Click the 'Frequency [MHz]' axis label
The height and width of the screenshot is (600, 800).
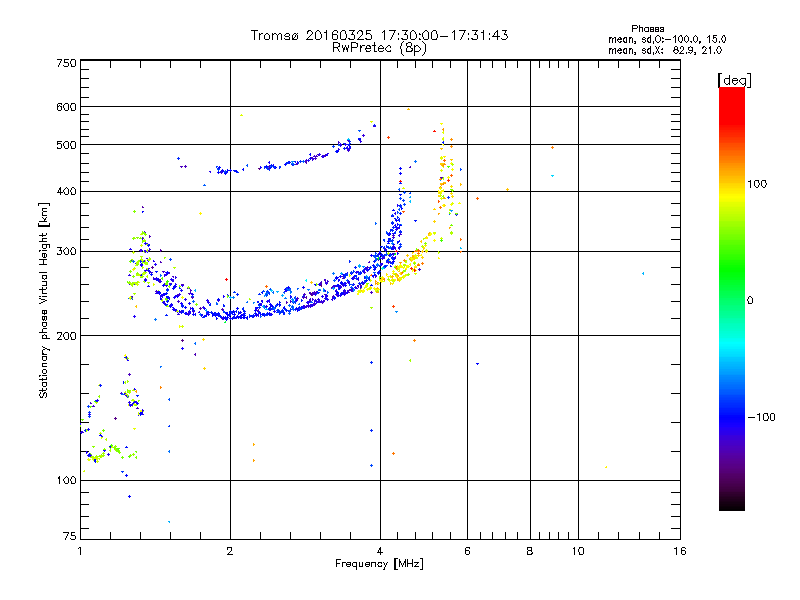pos(379,564)
